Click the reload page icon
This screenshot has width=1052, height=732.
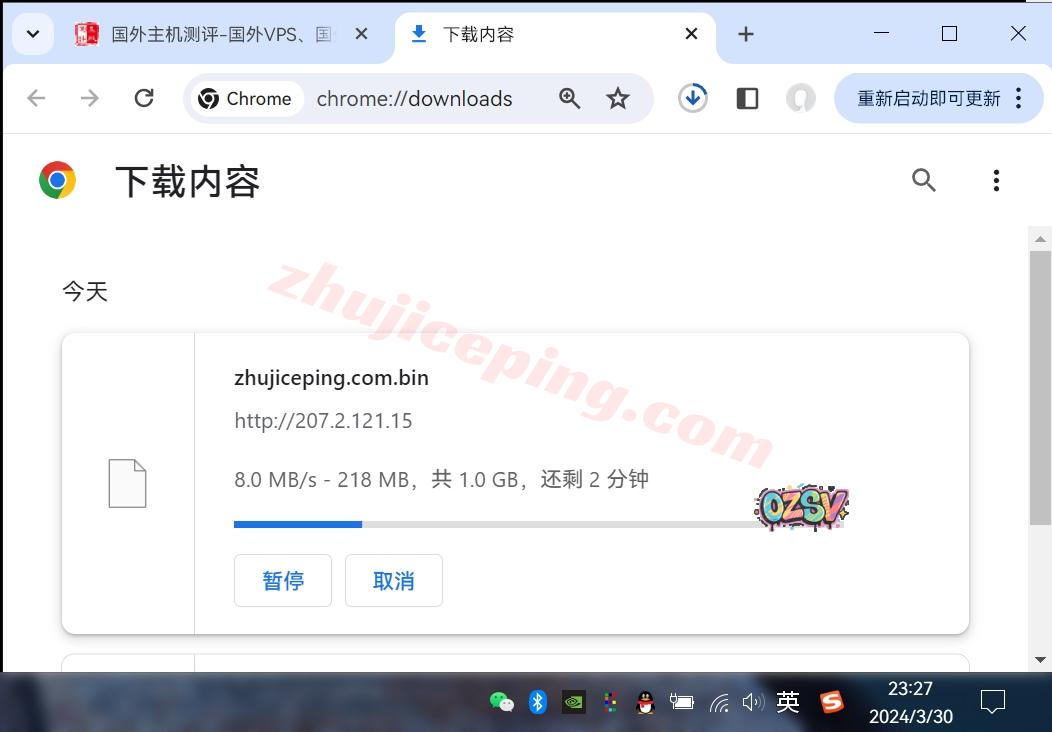(144, 98)
